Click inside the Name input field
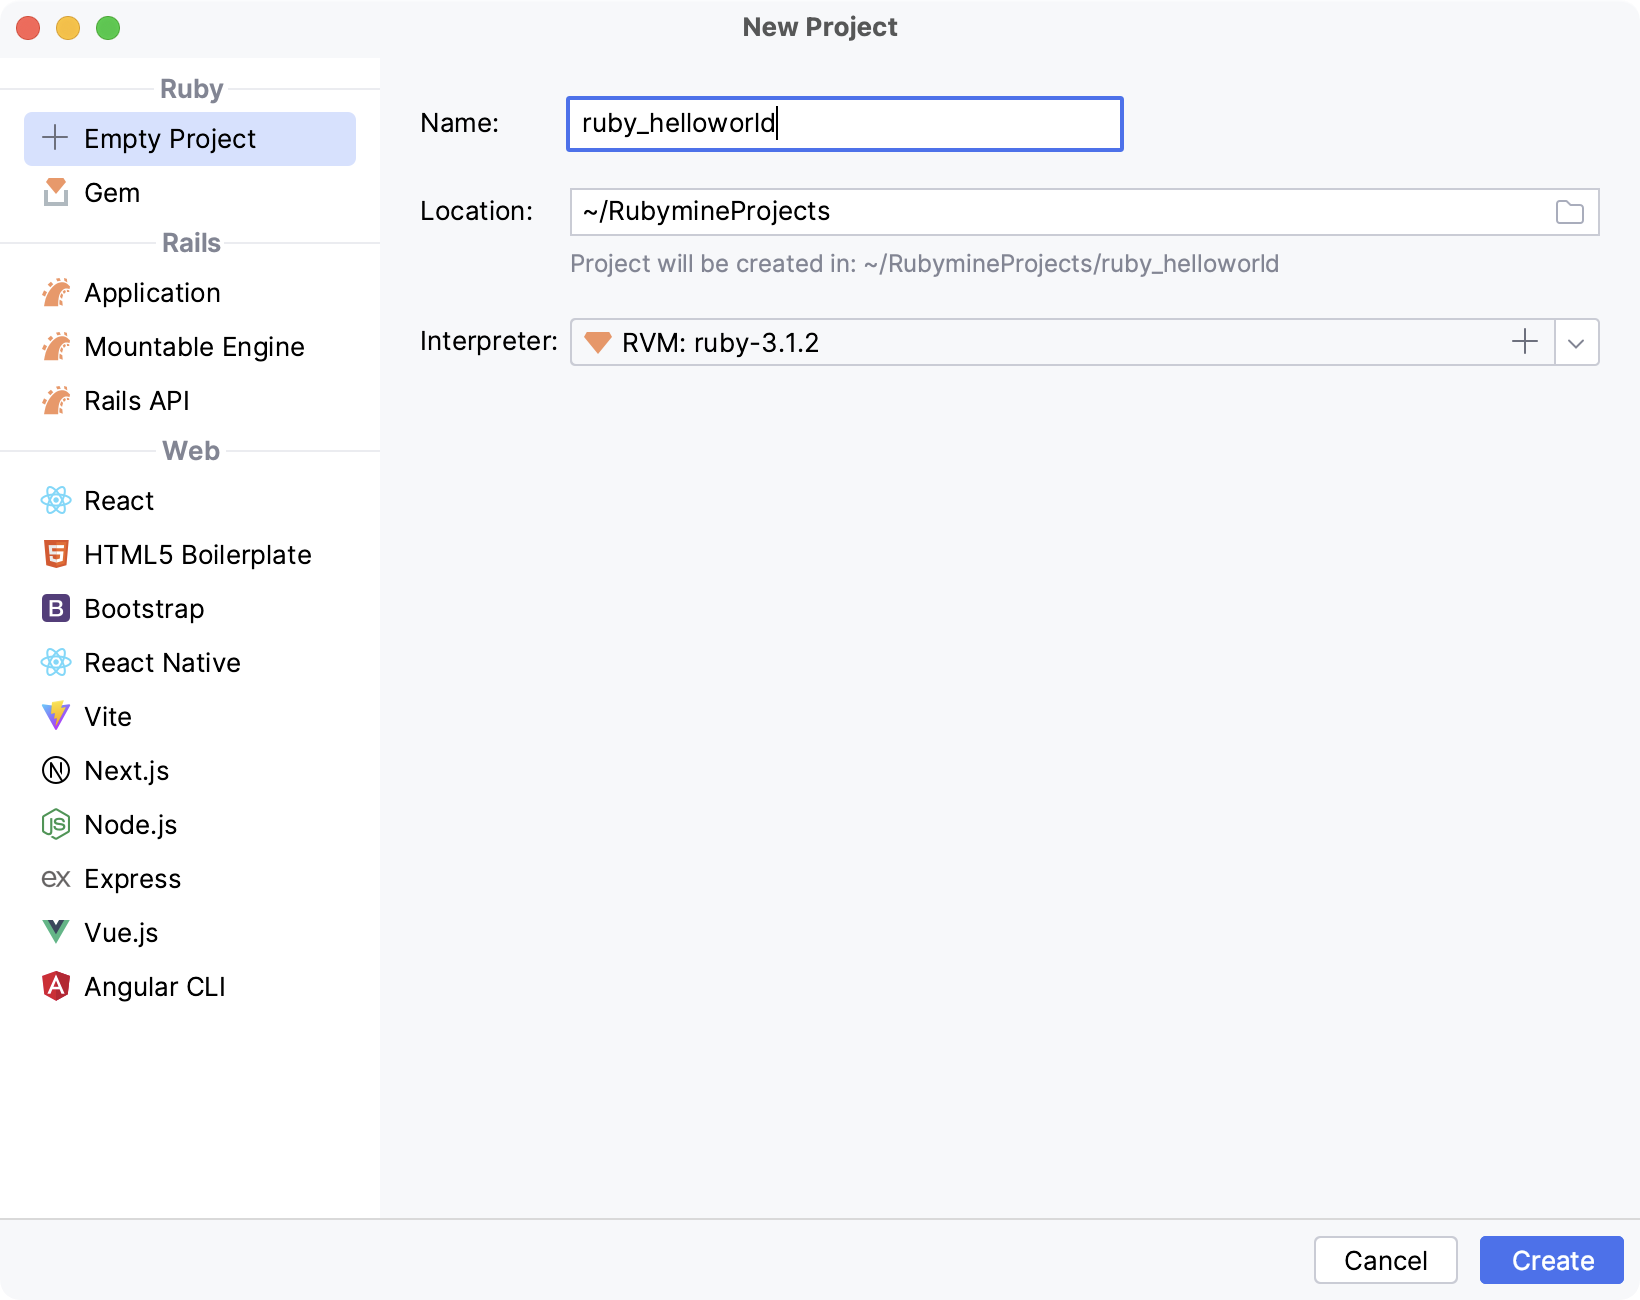Image resolution: width=1640 pixels, height=1300 pixels. pyautogui.click(x=844, y=123)
